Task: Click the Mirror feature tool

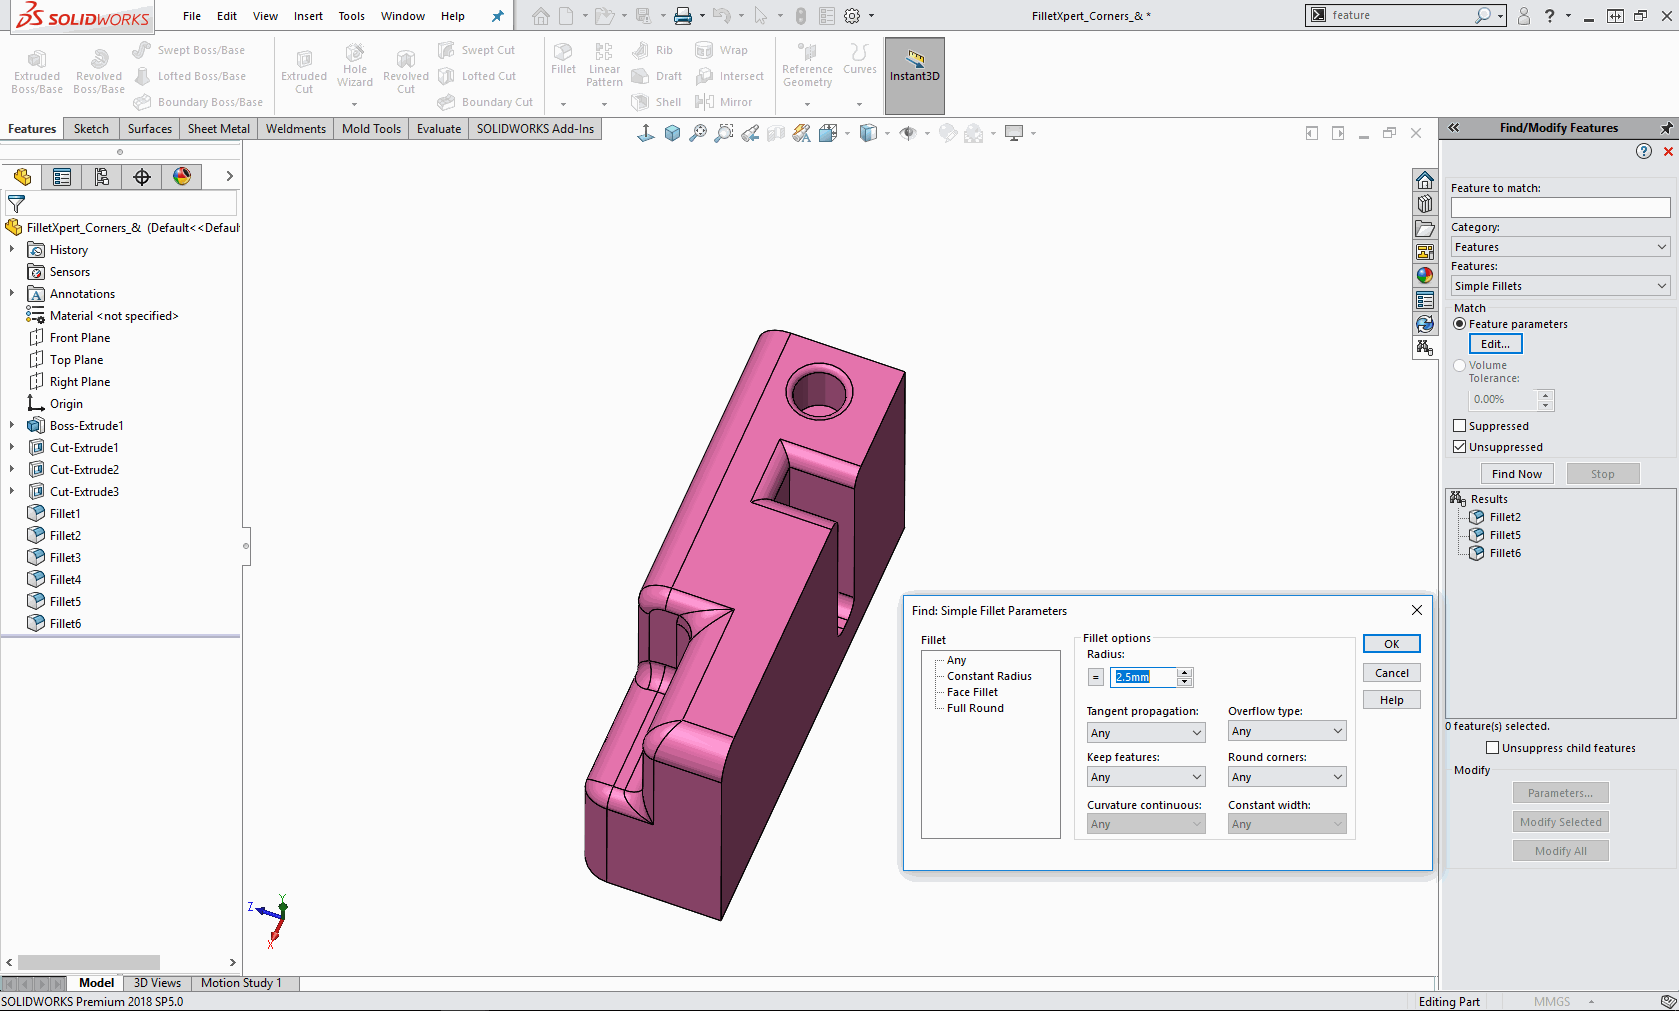Action: tap(727, 101)
